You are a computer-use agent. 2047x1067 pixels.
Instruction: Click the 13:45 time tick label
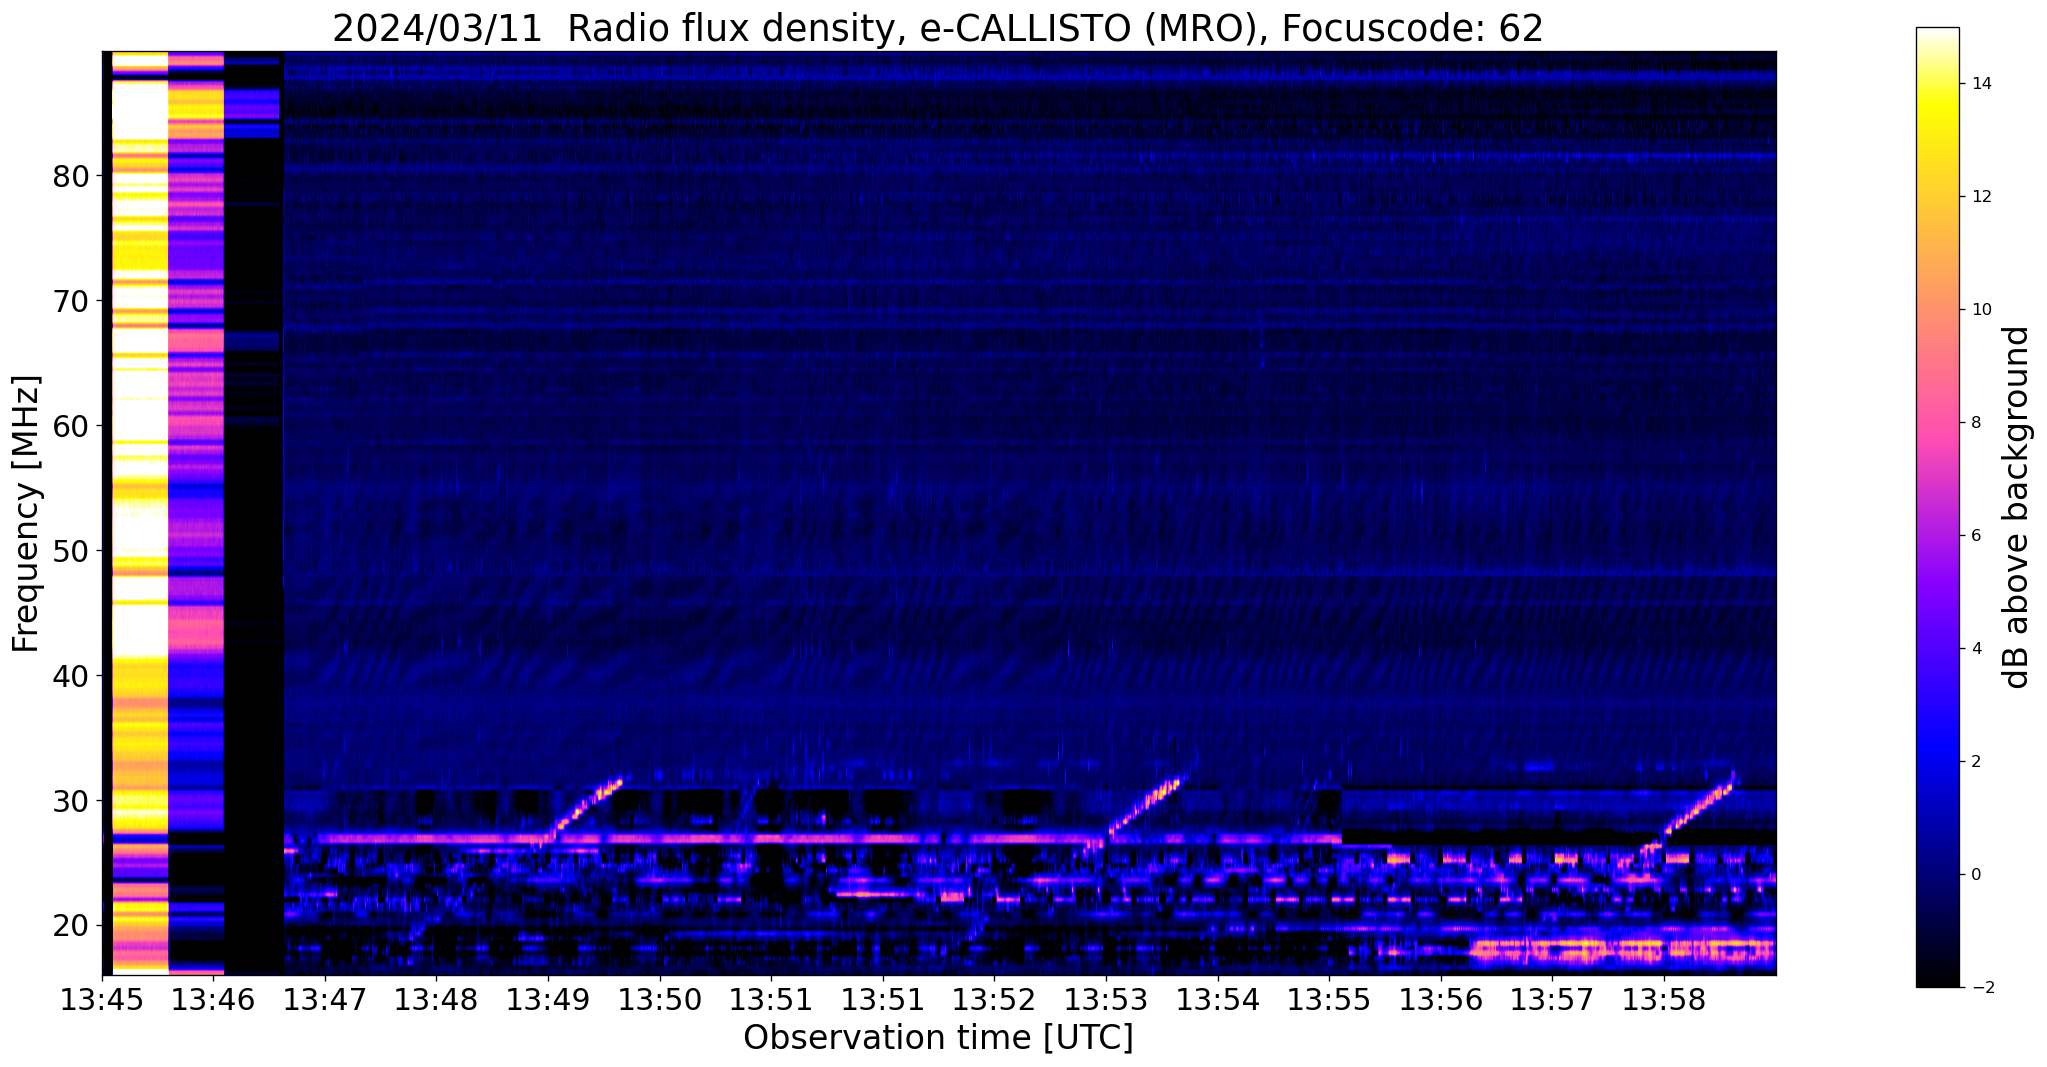(x=101, y=1000)
